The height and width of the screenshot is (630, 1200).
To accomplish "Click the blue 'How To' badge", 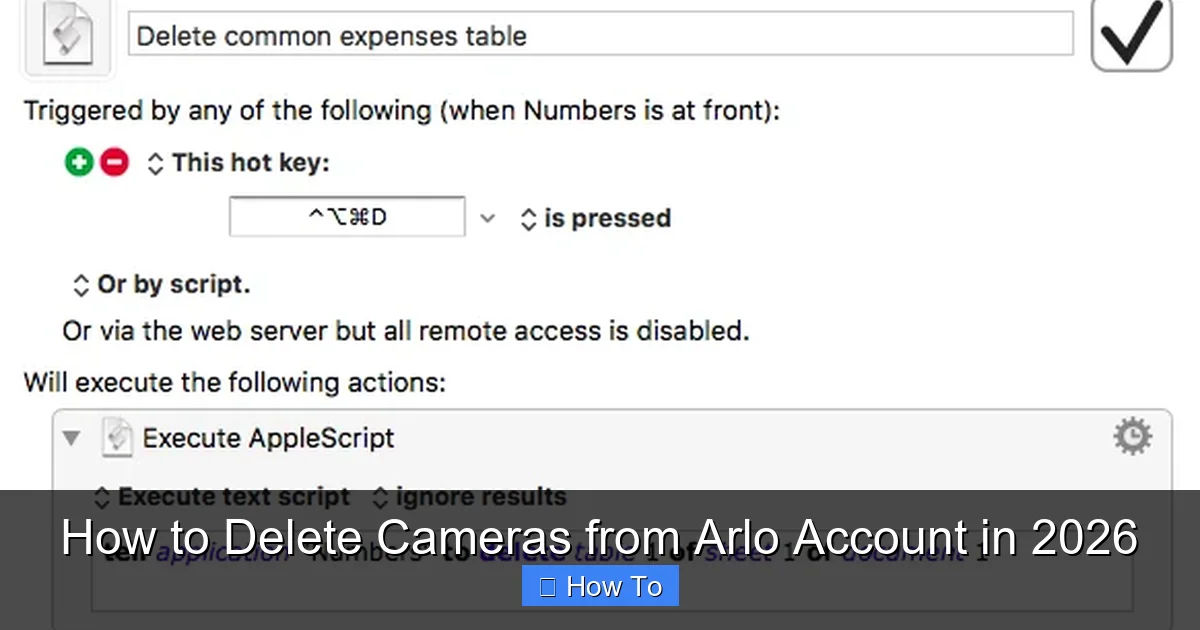I will (x=600, y=586).
